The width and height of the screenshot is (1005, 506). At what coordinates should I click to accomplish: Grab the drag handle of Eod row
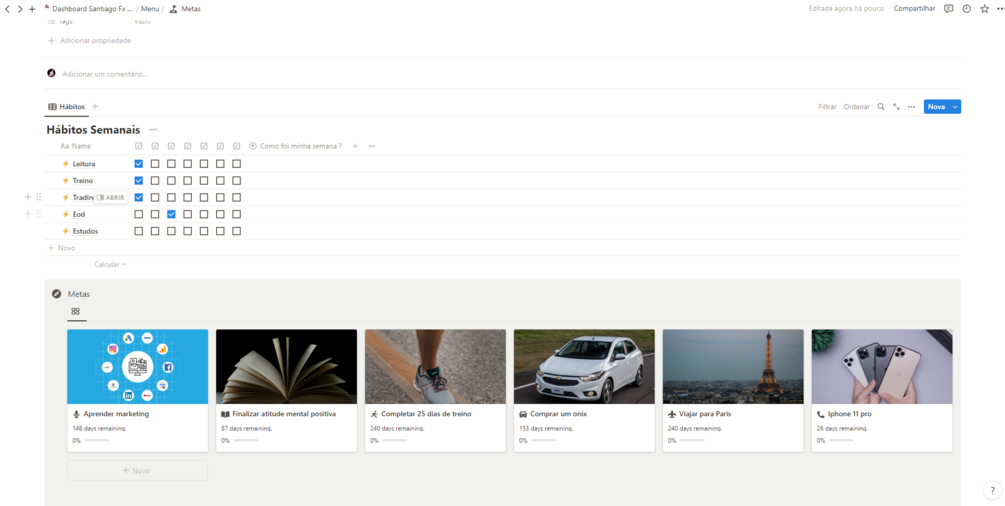(x=38, y=214)
